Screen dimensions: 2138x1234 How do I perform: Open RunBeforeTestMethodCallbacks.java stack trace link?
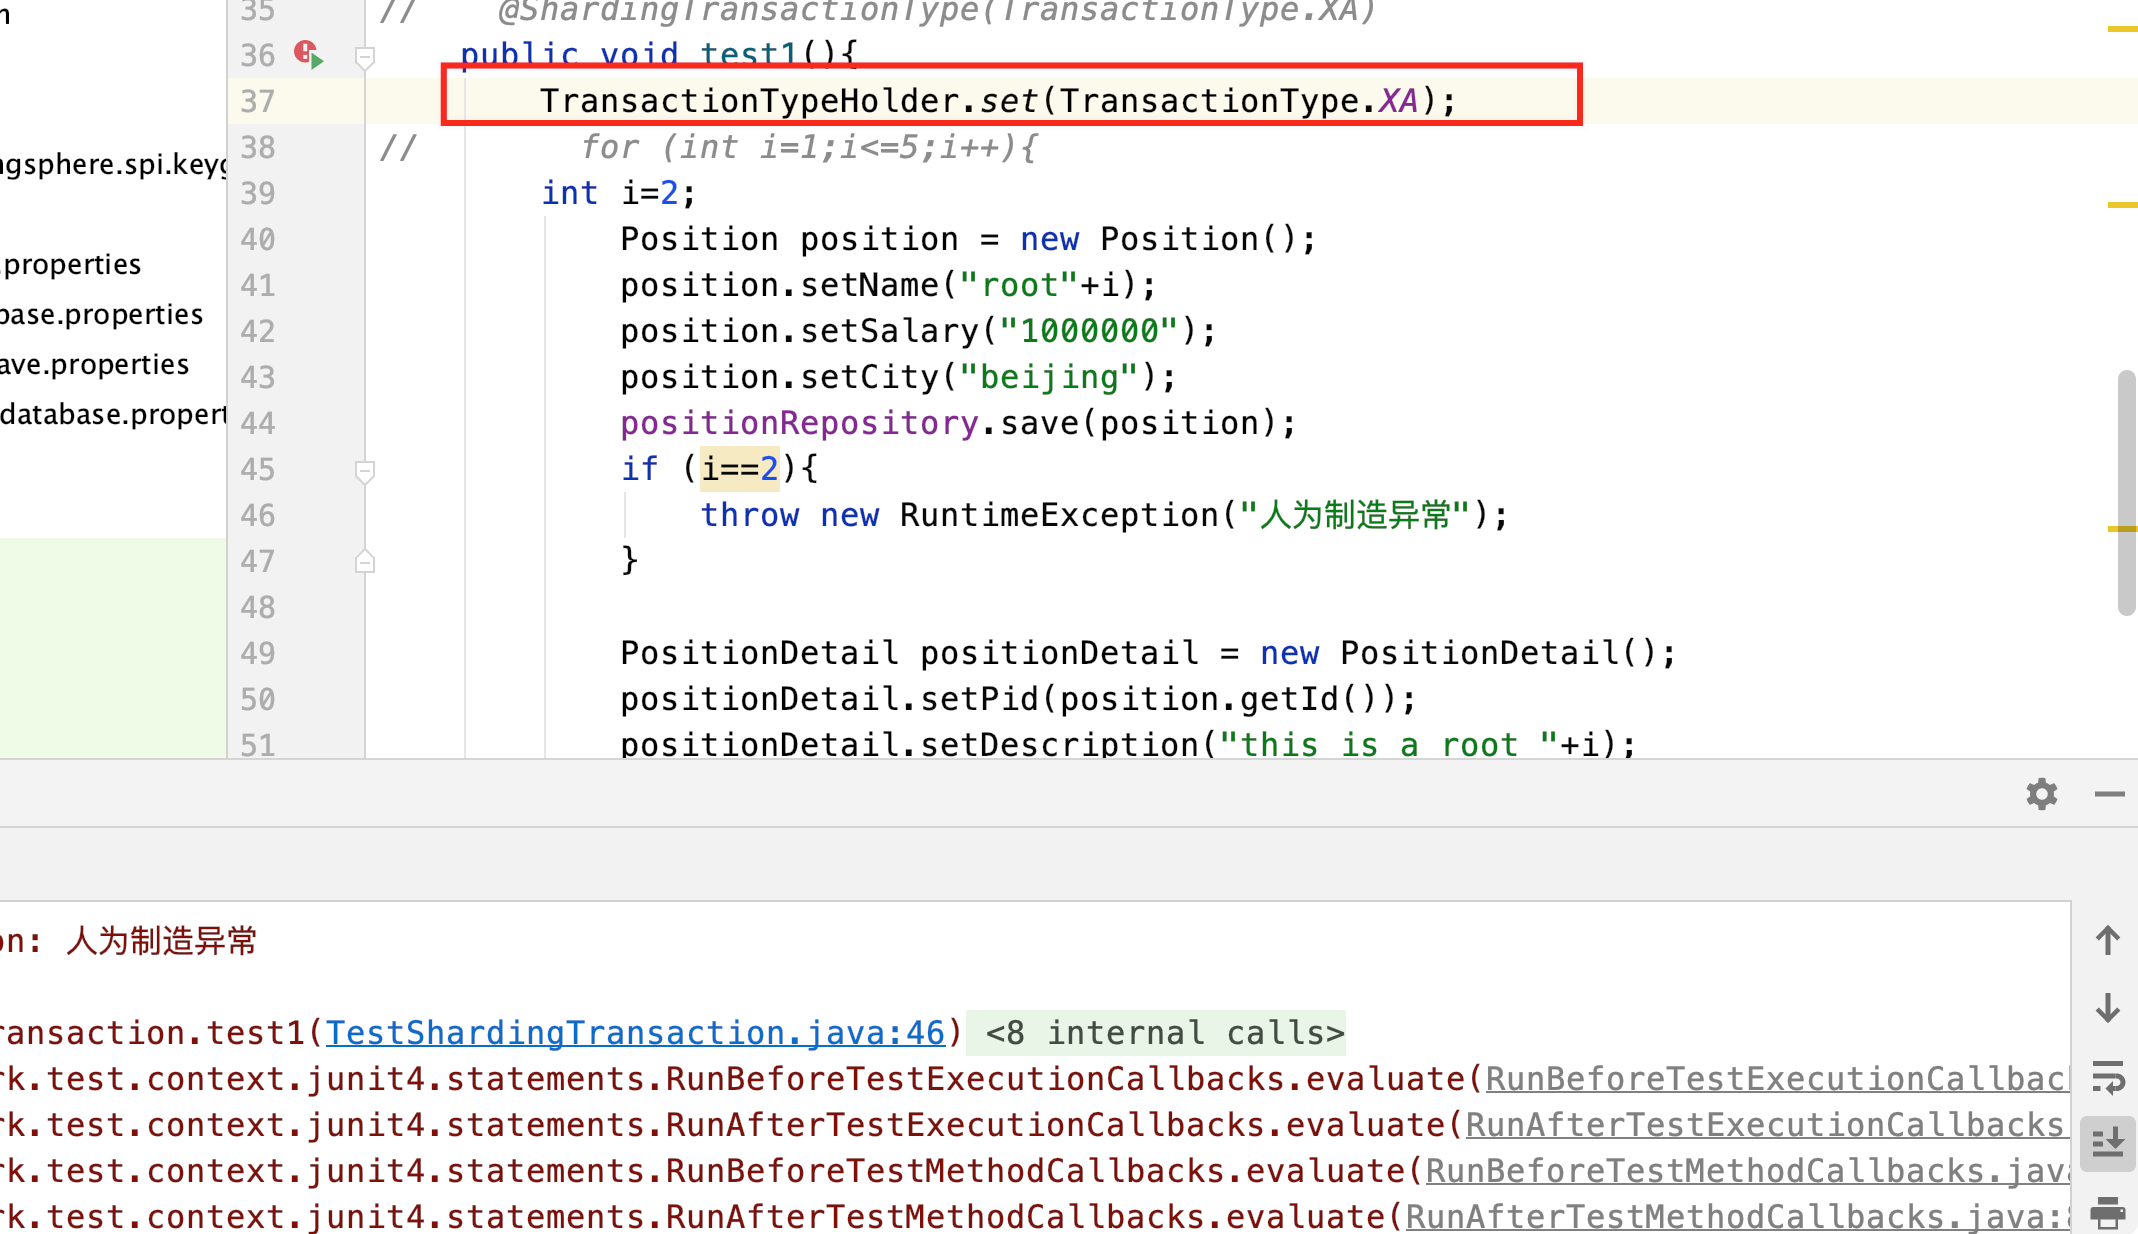pos(1745,1171)
